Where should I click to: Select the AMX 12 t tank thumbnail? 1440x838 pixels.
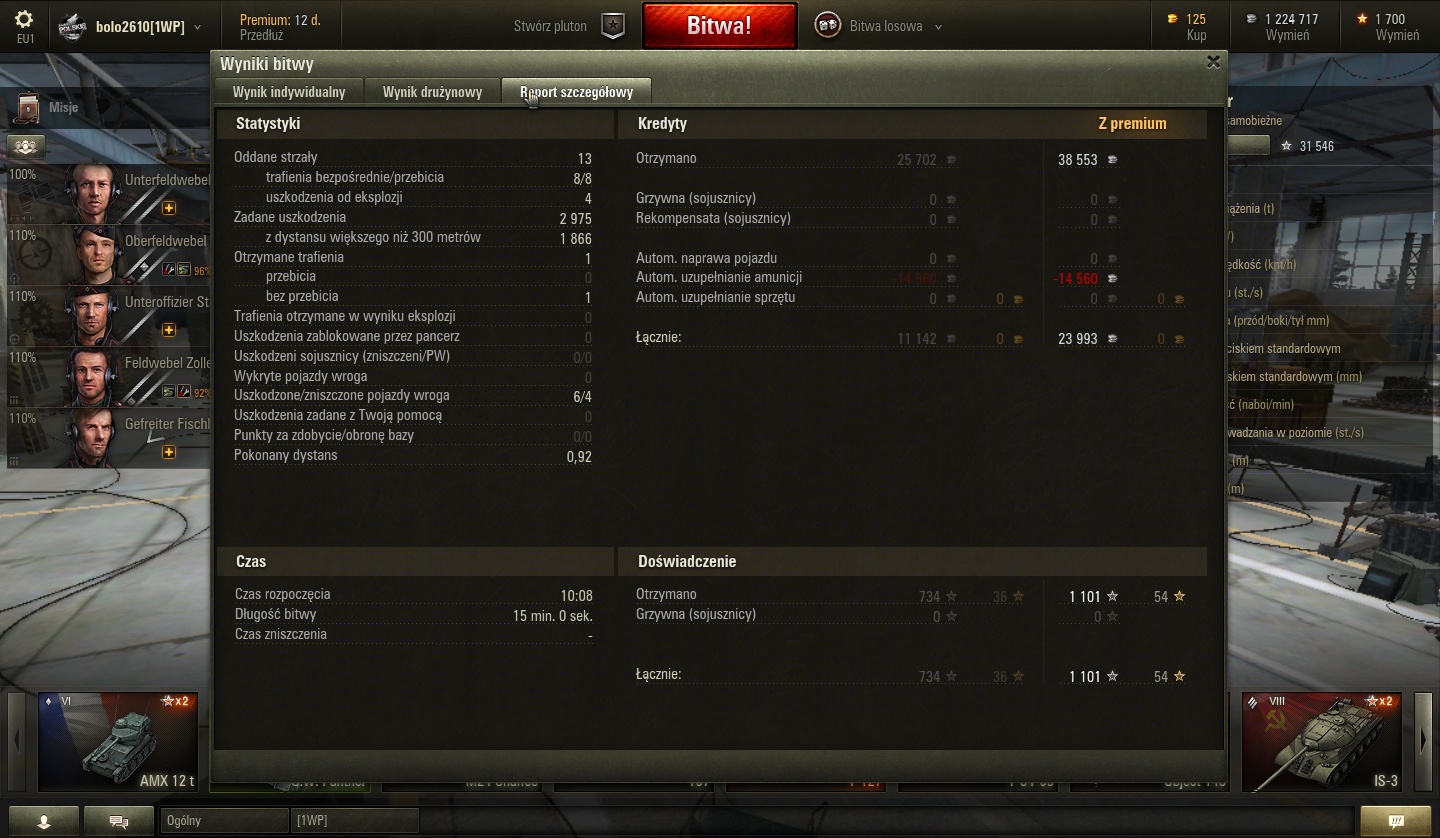point(118,741)
